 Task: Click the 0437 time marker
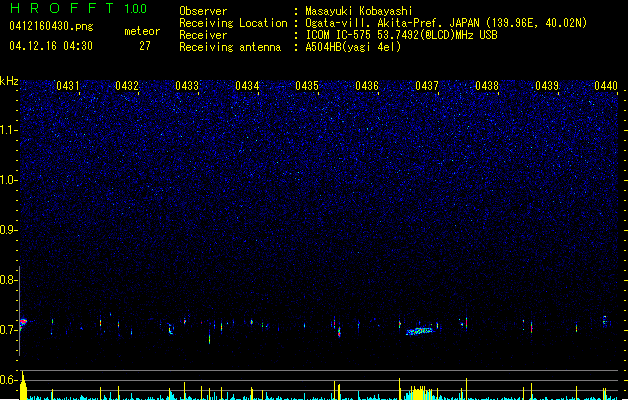tap(427, 86)
